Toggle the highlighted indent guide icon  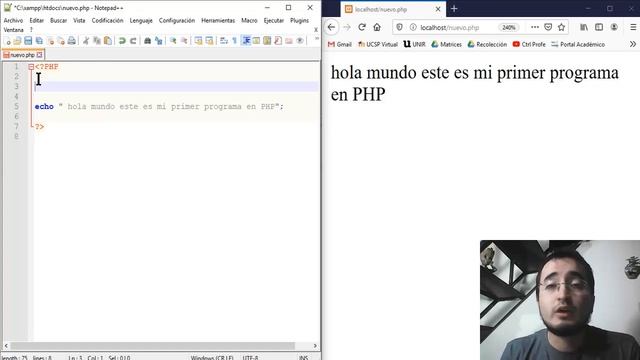click(x=246, y=41)
